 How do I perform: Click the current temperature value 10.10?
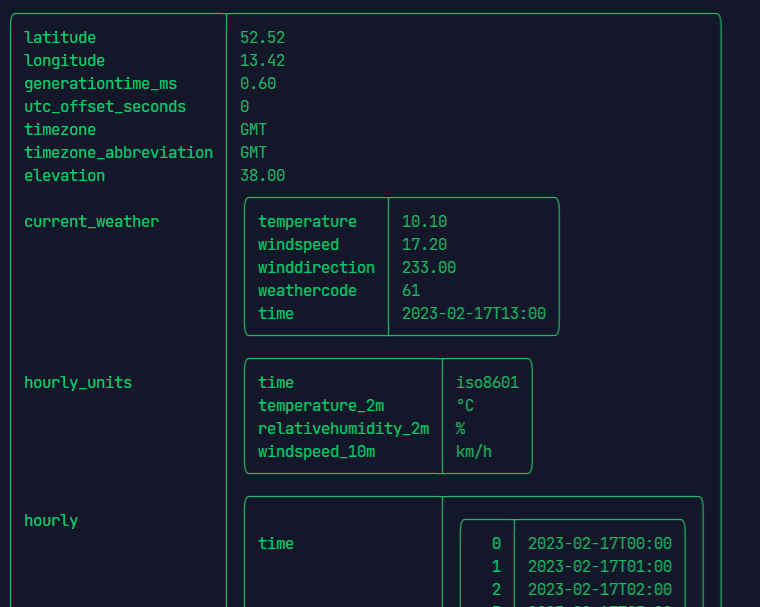click(424, 222)
